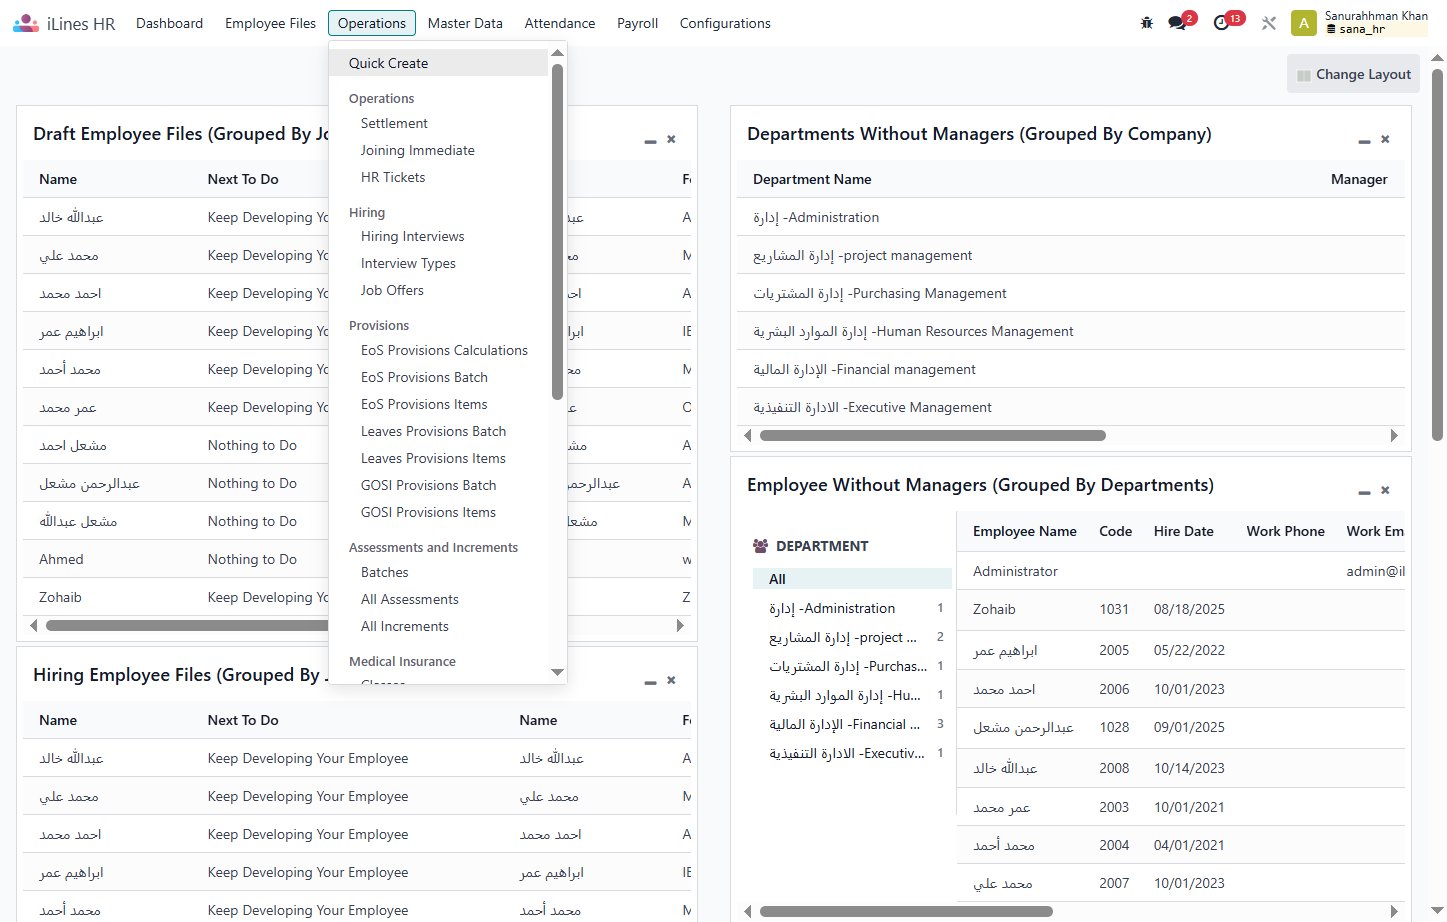Image resolution: width=1447 pixels, height=922 pixels.
Task: Open the user avatar menu
Action: click(1304, 23)
